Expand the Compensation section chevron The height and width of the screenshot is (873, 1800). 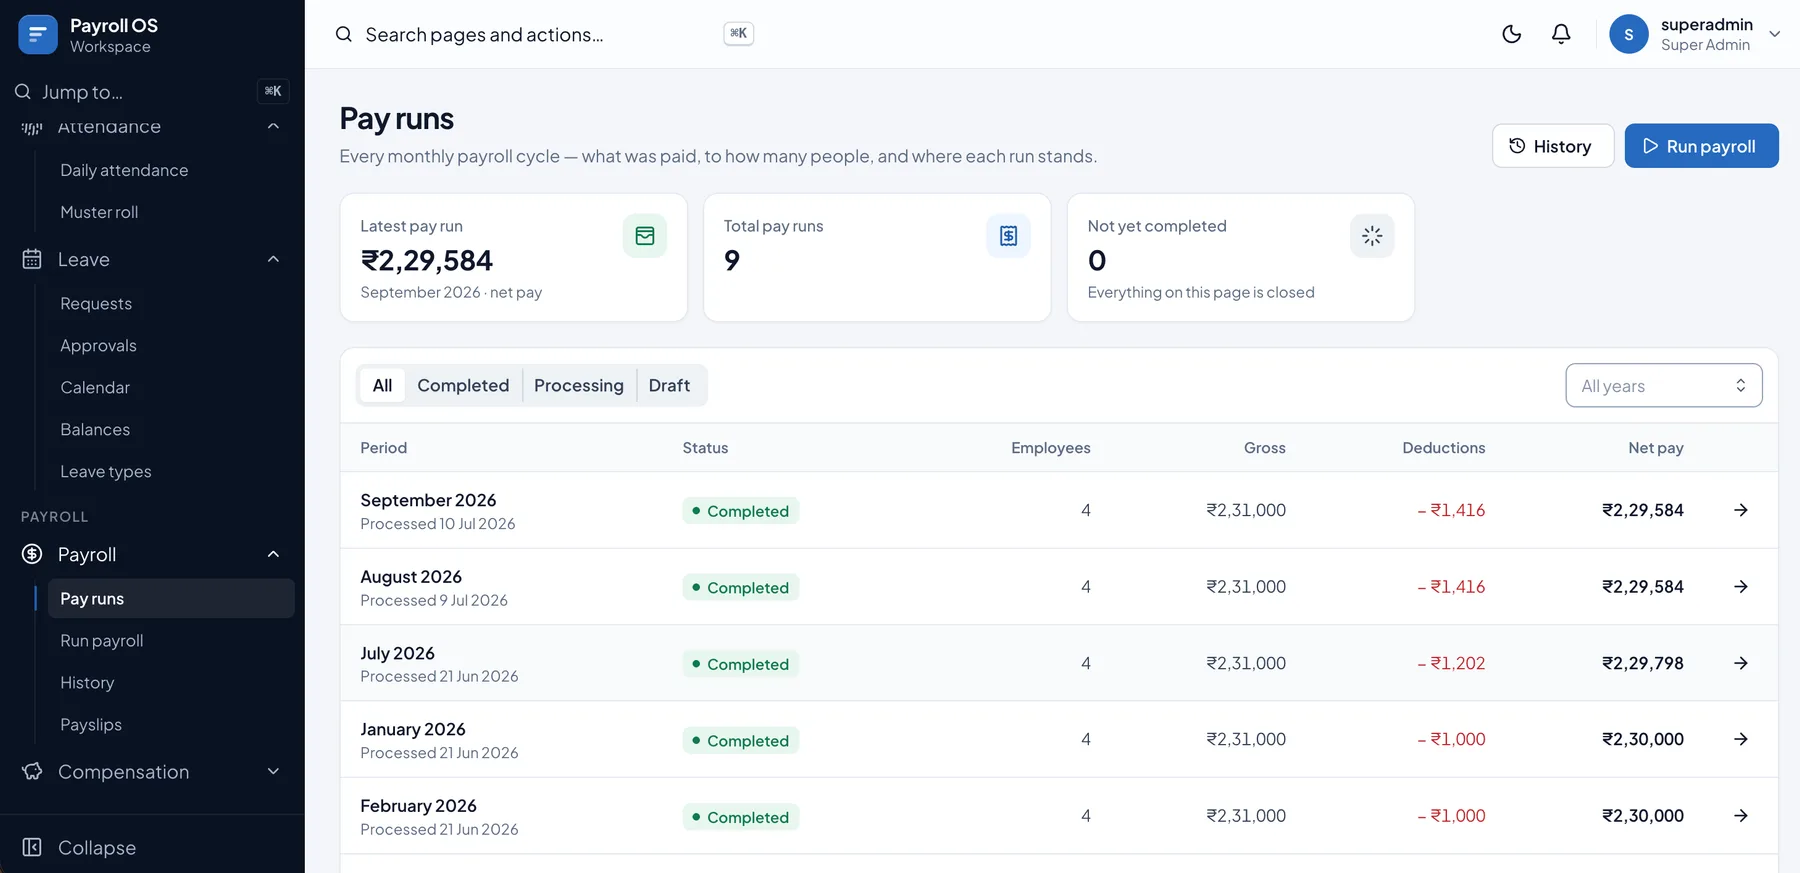(x=273, y=771)
